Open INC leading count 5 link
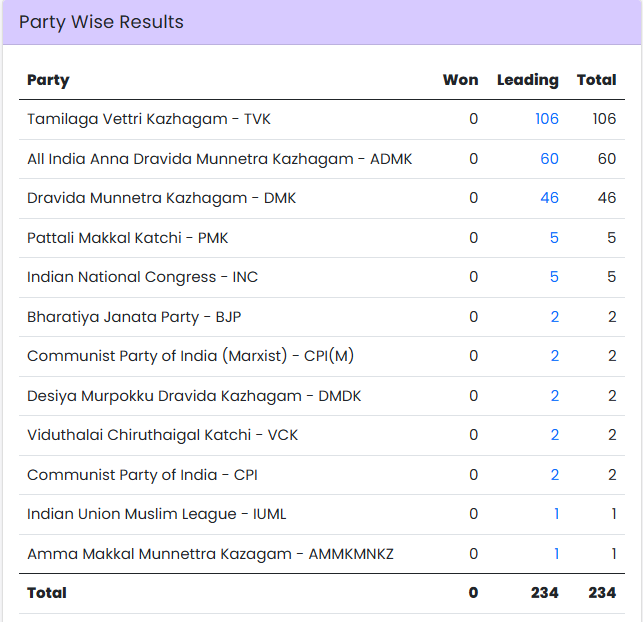The image size is (643, 622). 554,277
